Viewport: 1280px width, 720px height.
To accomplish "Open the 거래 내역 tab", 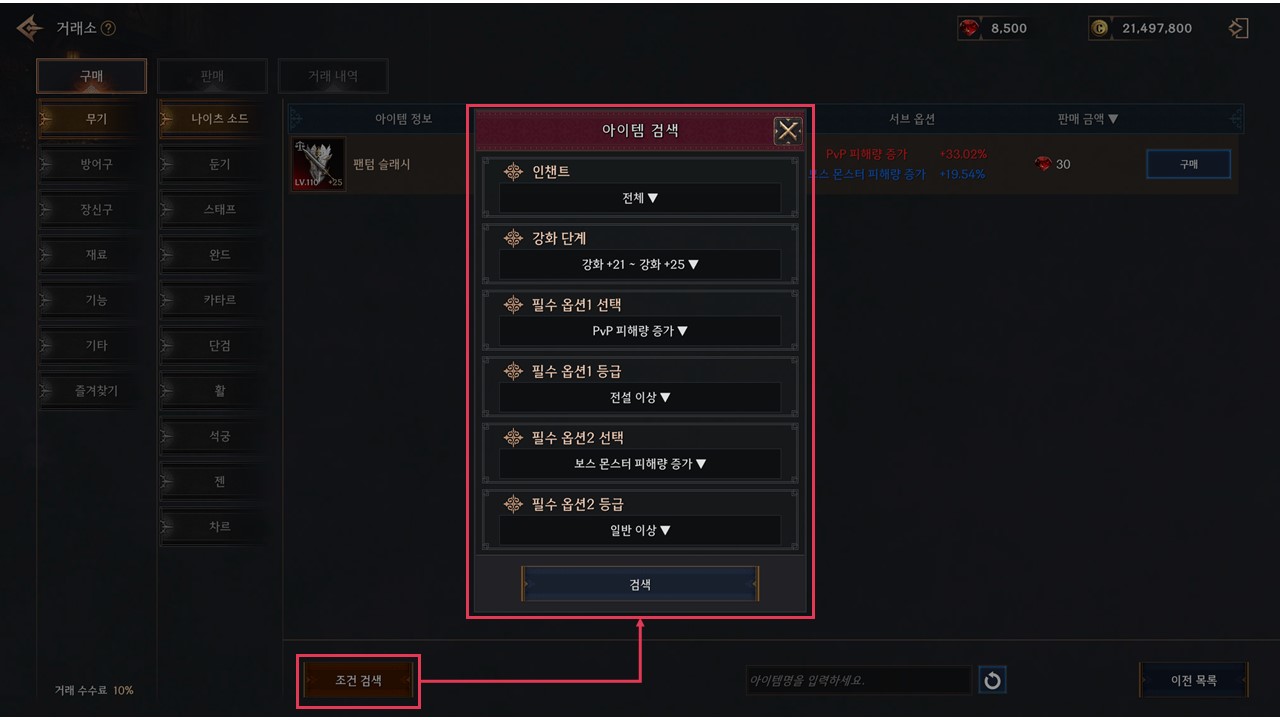I will [333, 76].
